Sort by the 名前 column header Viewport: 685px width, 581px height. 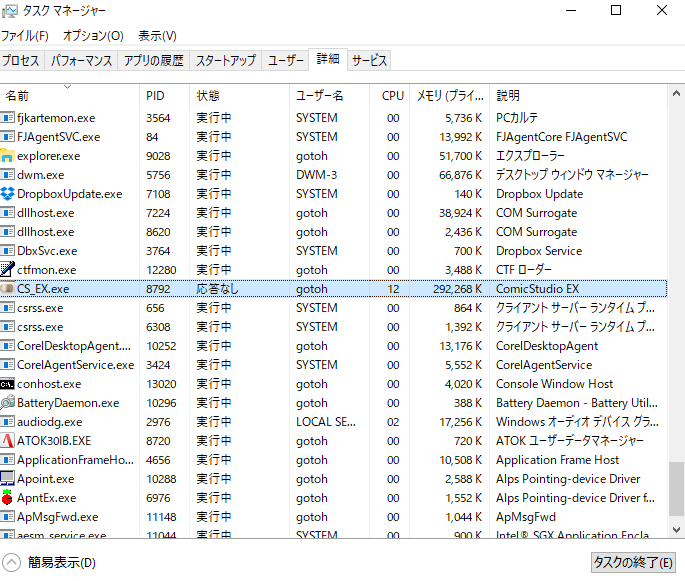(x=70, y=96)
